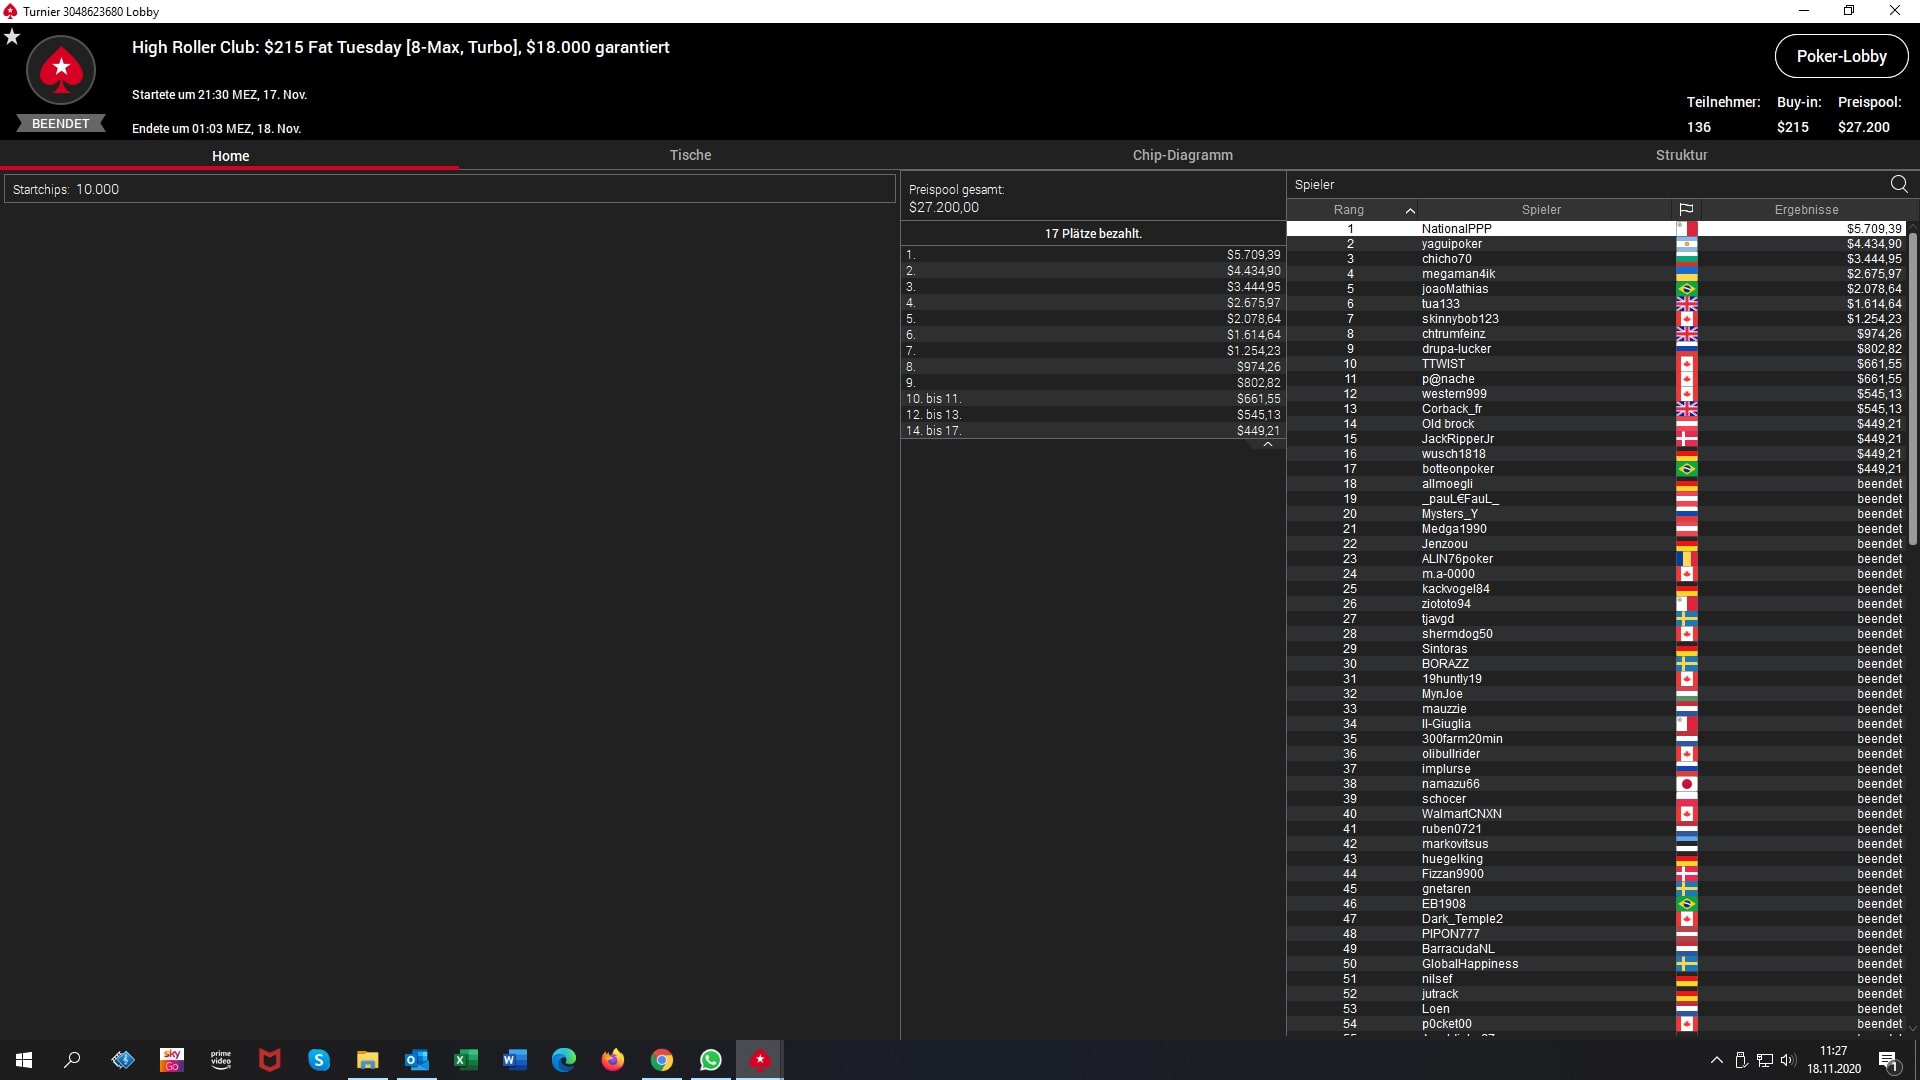Open Microsoft Edge in taskbar
The image size is (1920, 1080).
(564, 1060)
